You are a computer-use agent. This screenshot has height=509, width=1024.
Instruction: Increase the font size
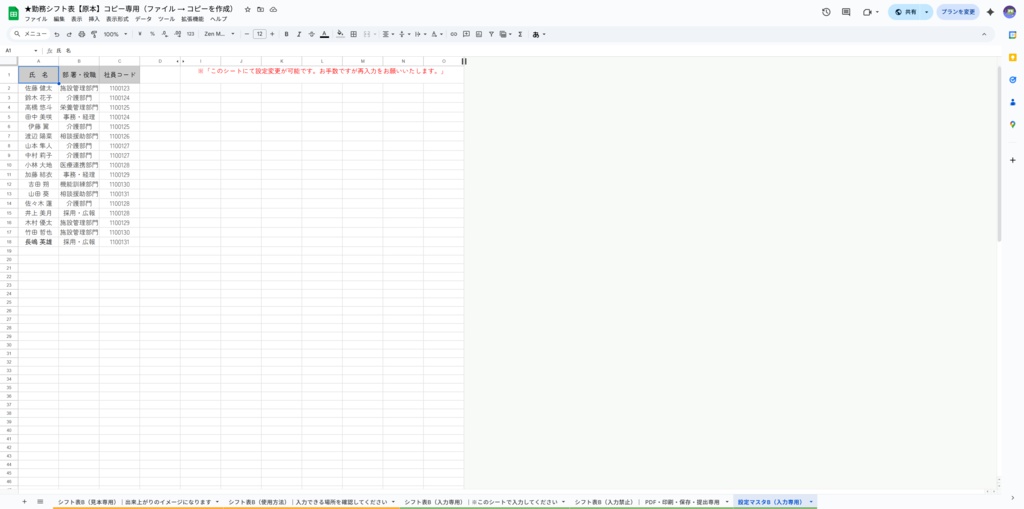point(272,34)
